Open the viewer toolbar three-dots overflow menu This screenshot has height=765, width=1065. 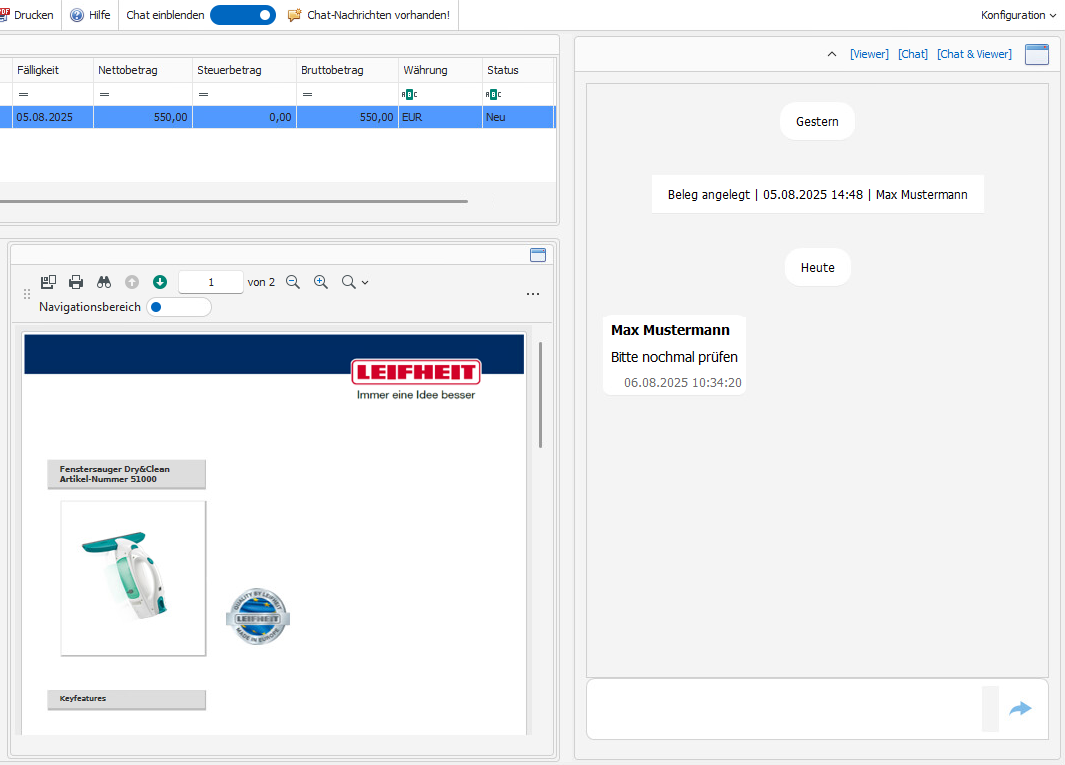[533, 294]
